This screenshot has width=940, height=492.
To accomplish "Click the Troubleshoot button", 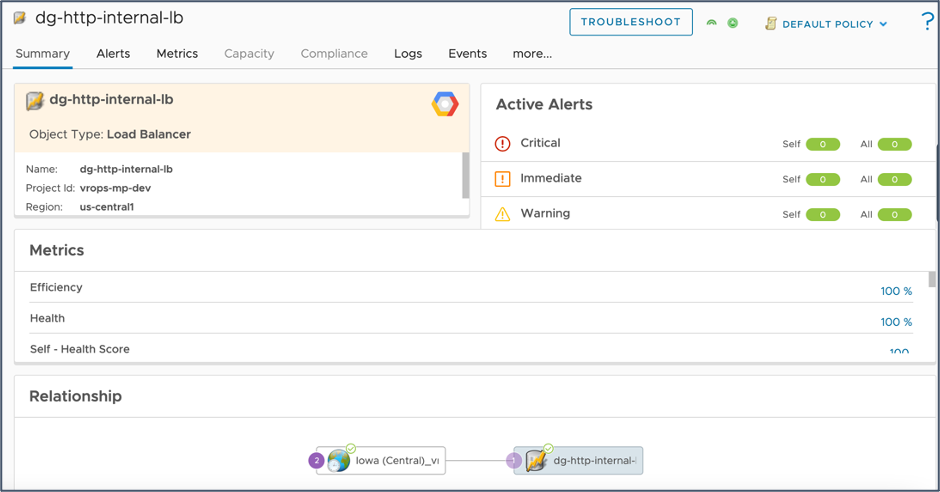I will click(x=631, y=22).
